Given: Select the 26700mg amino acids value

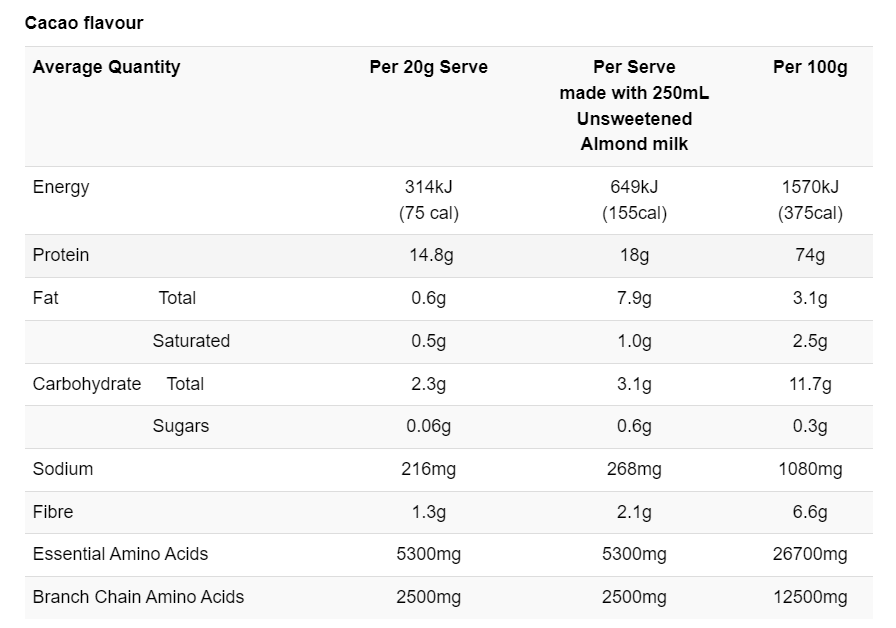Looking at the screenshot, I should click(810, 554).
